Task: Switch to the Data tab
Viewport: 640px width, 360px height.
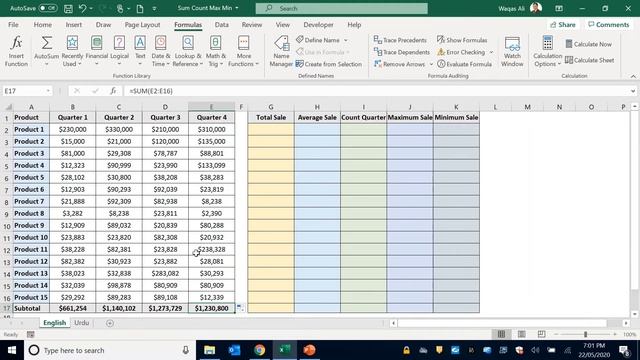Action: pos(222,25)
